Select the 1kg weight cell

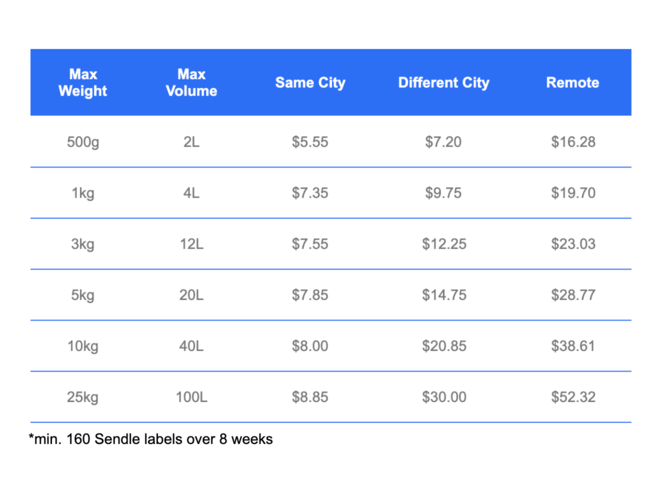(x=83, y=193)
